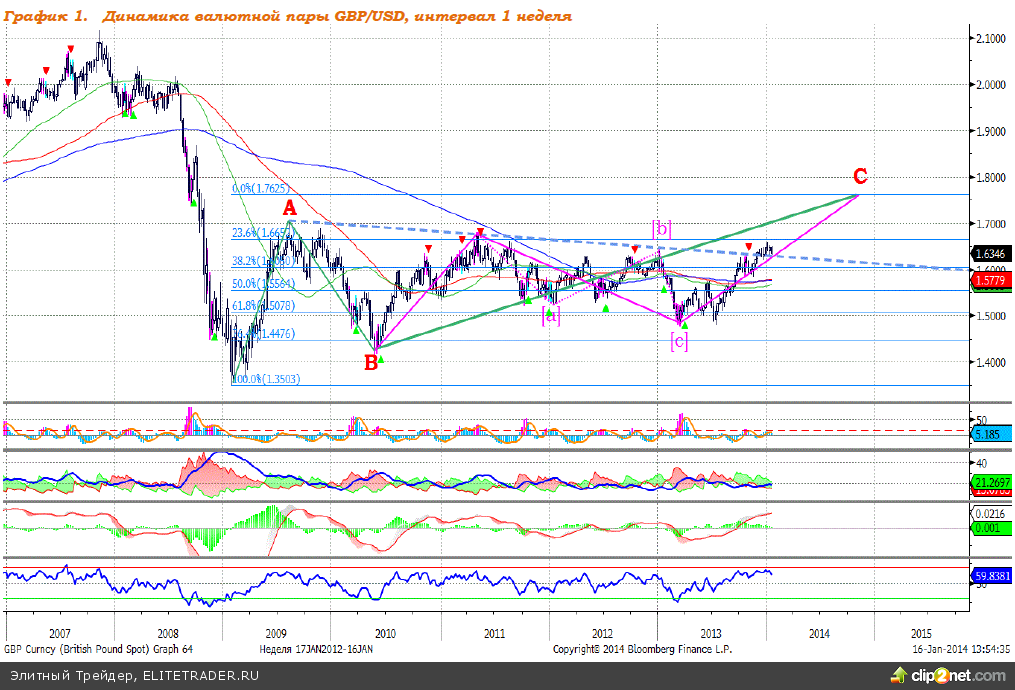The image size is (1015, 690).
Task: Click the cyan 5.185 indicator value tag
Action: (989, 434)
